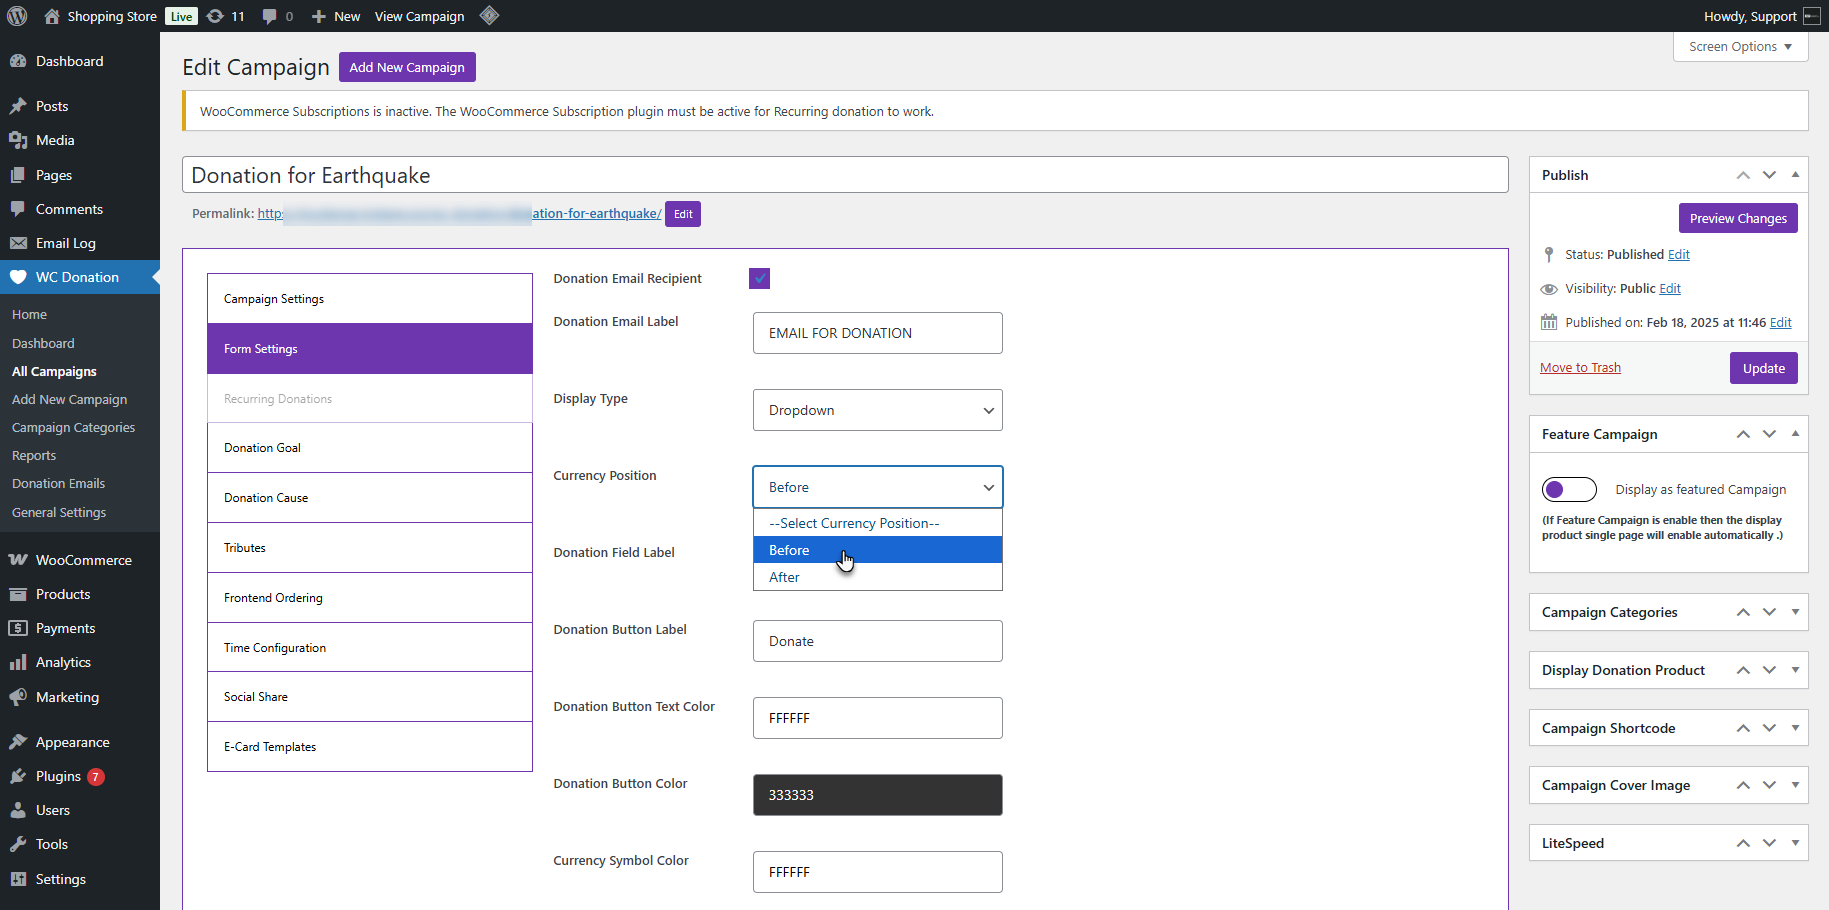Open the comments bubble icon in admin bar
Viewport: 1829px width, 910px height.
pyautogui.click(x=270, y=16)
